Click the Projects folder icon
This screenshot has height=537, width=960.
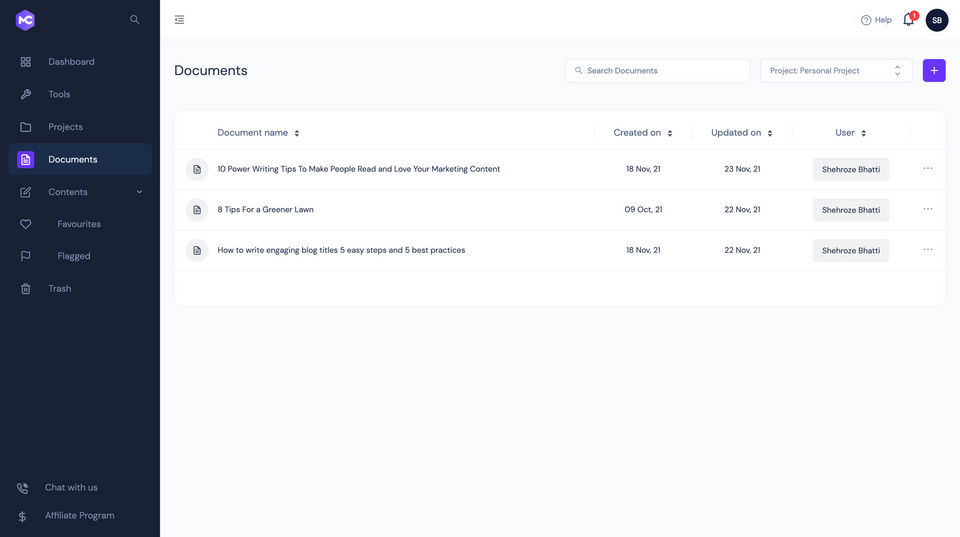26,127
